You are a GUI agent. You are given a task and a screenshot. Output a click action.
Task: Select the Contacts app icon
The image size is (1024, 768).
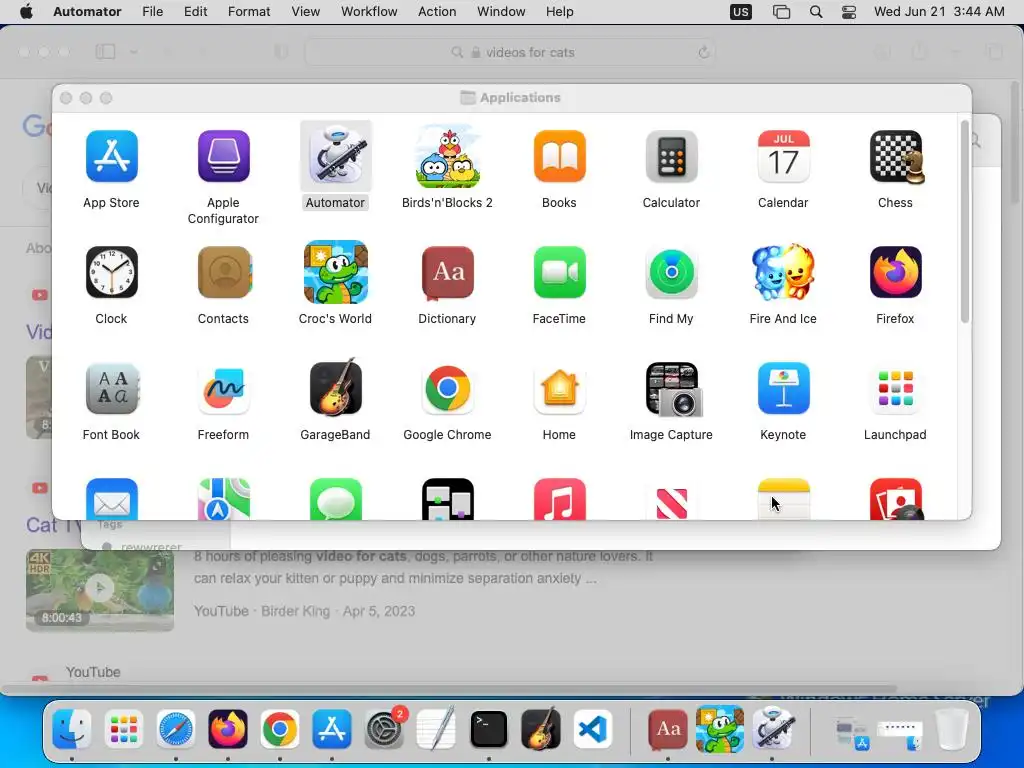(223, 272)
